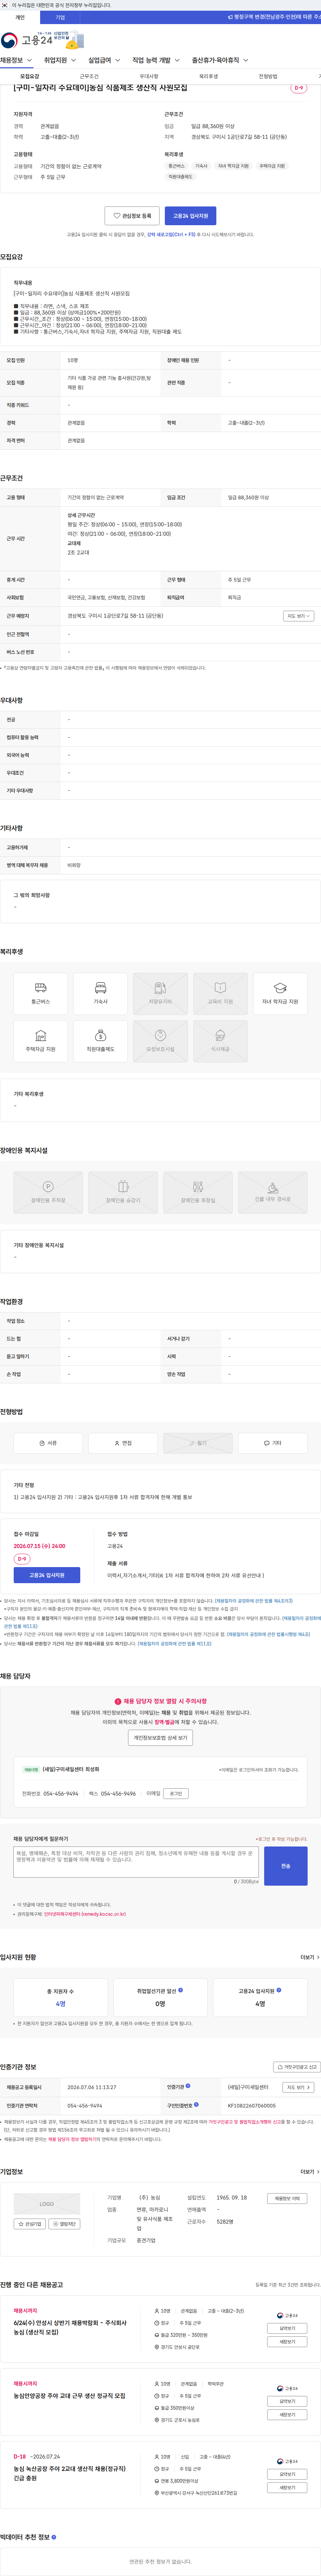Open 지도 보기 dropdown beside 근무 예정지
Image resolution: width=321 pixels, height=2576 pixels.
click(x=298, y=616)
